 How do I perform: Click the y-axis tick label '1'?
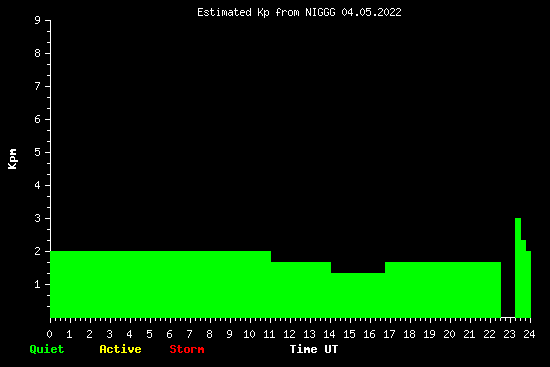tap(38, 284)
